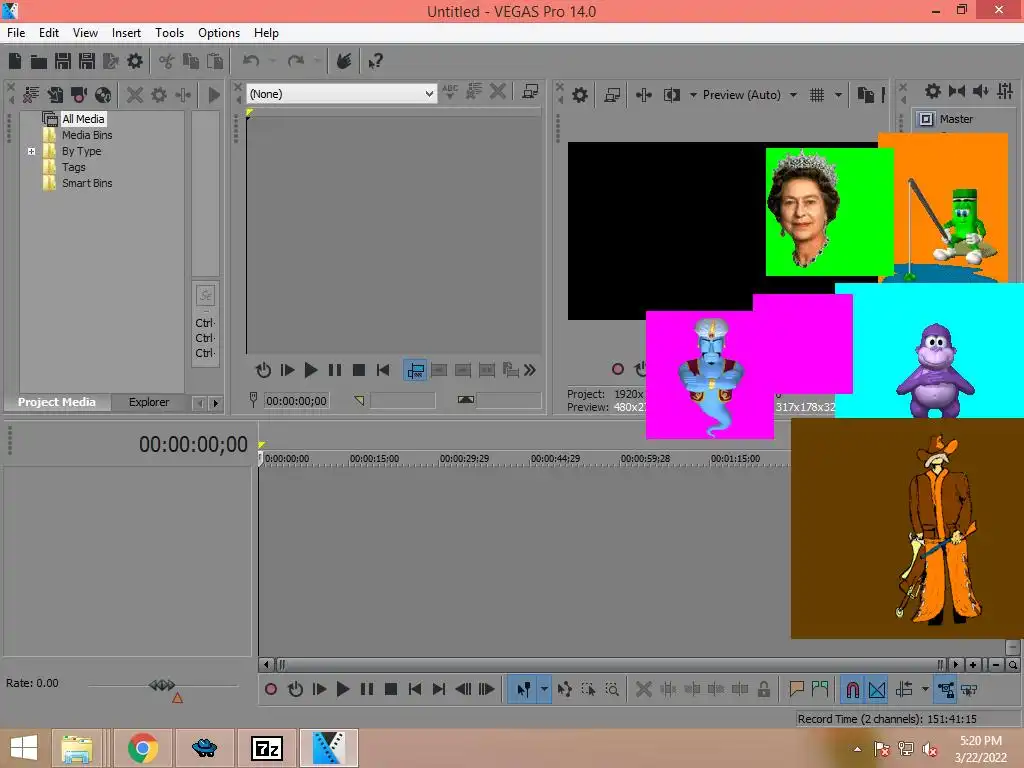The width and height of the screenshot is (1024, 768).
Task: Copy Snapshot to Clipboard in preview toolbar
Action: (x=866, y=95)
